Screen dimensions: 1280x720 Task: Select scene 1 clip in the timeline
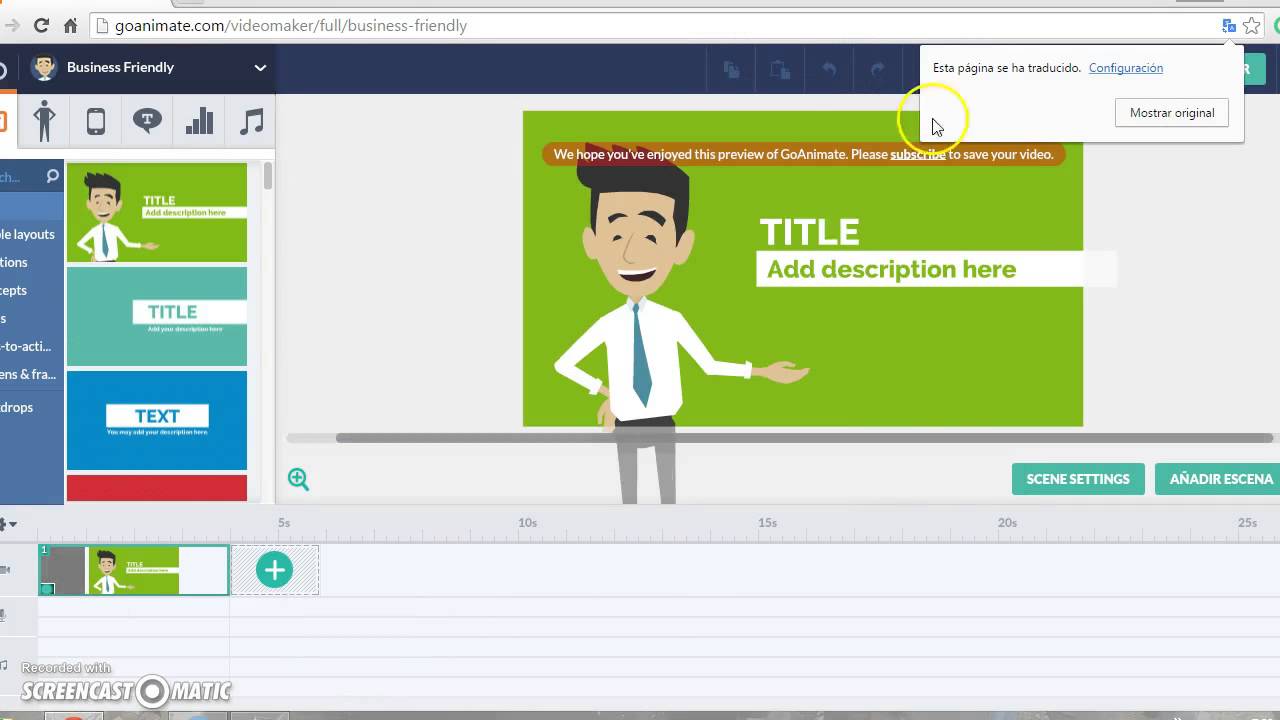pos(134,570)
